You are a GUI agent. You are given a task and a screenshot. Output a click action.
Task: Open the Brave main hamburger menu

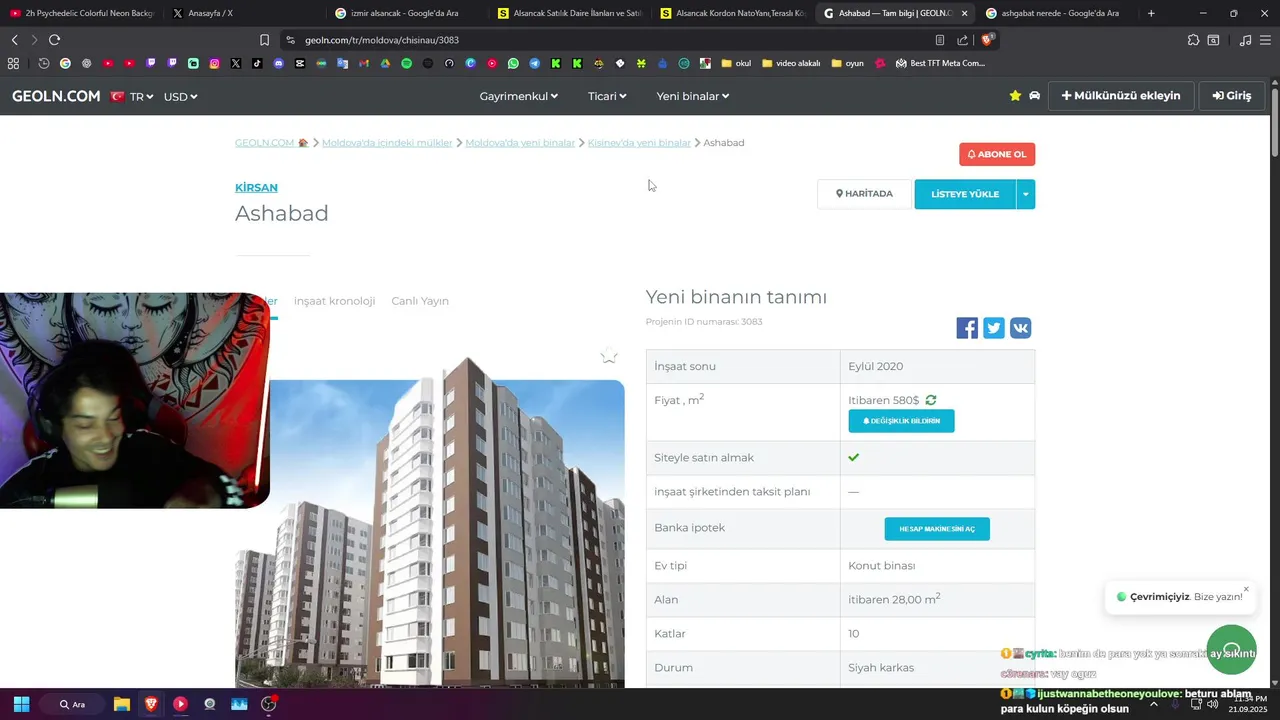click(1266, 40)
